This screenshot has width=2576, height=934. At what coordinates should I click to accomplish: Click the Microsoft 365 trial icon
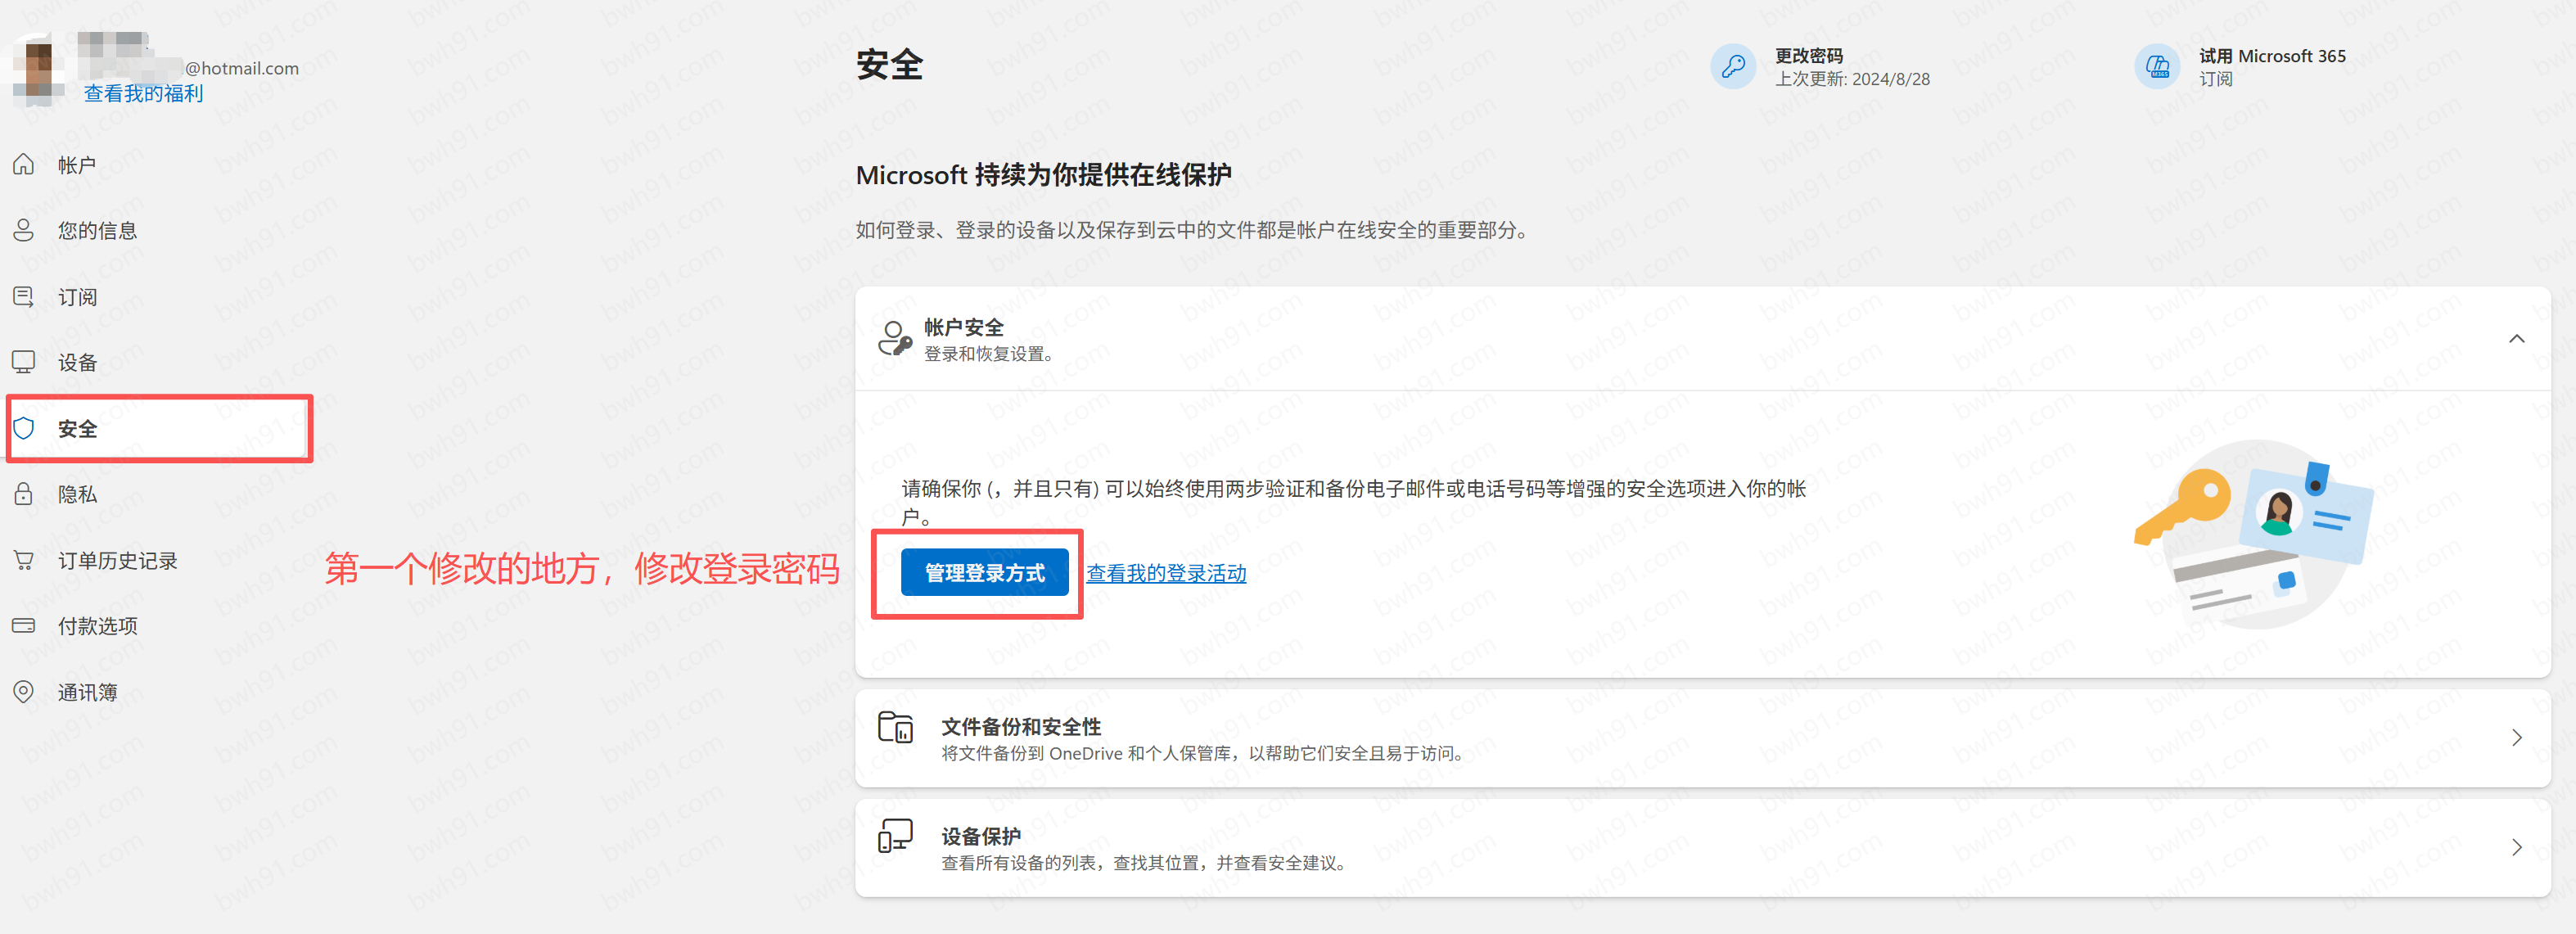[2157, 66]
